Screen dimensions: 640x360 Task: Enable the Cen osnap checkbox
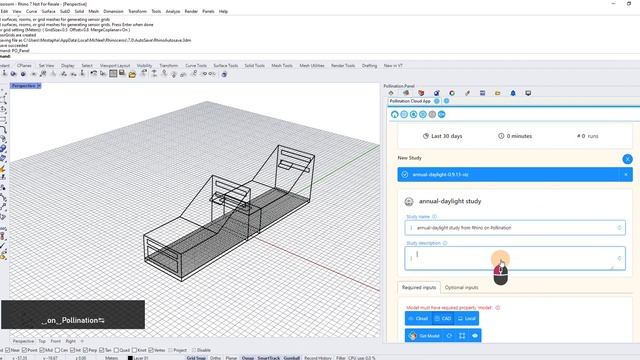coord(57,350)
